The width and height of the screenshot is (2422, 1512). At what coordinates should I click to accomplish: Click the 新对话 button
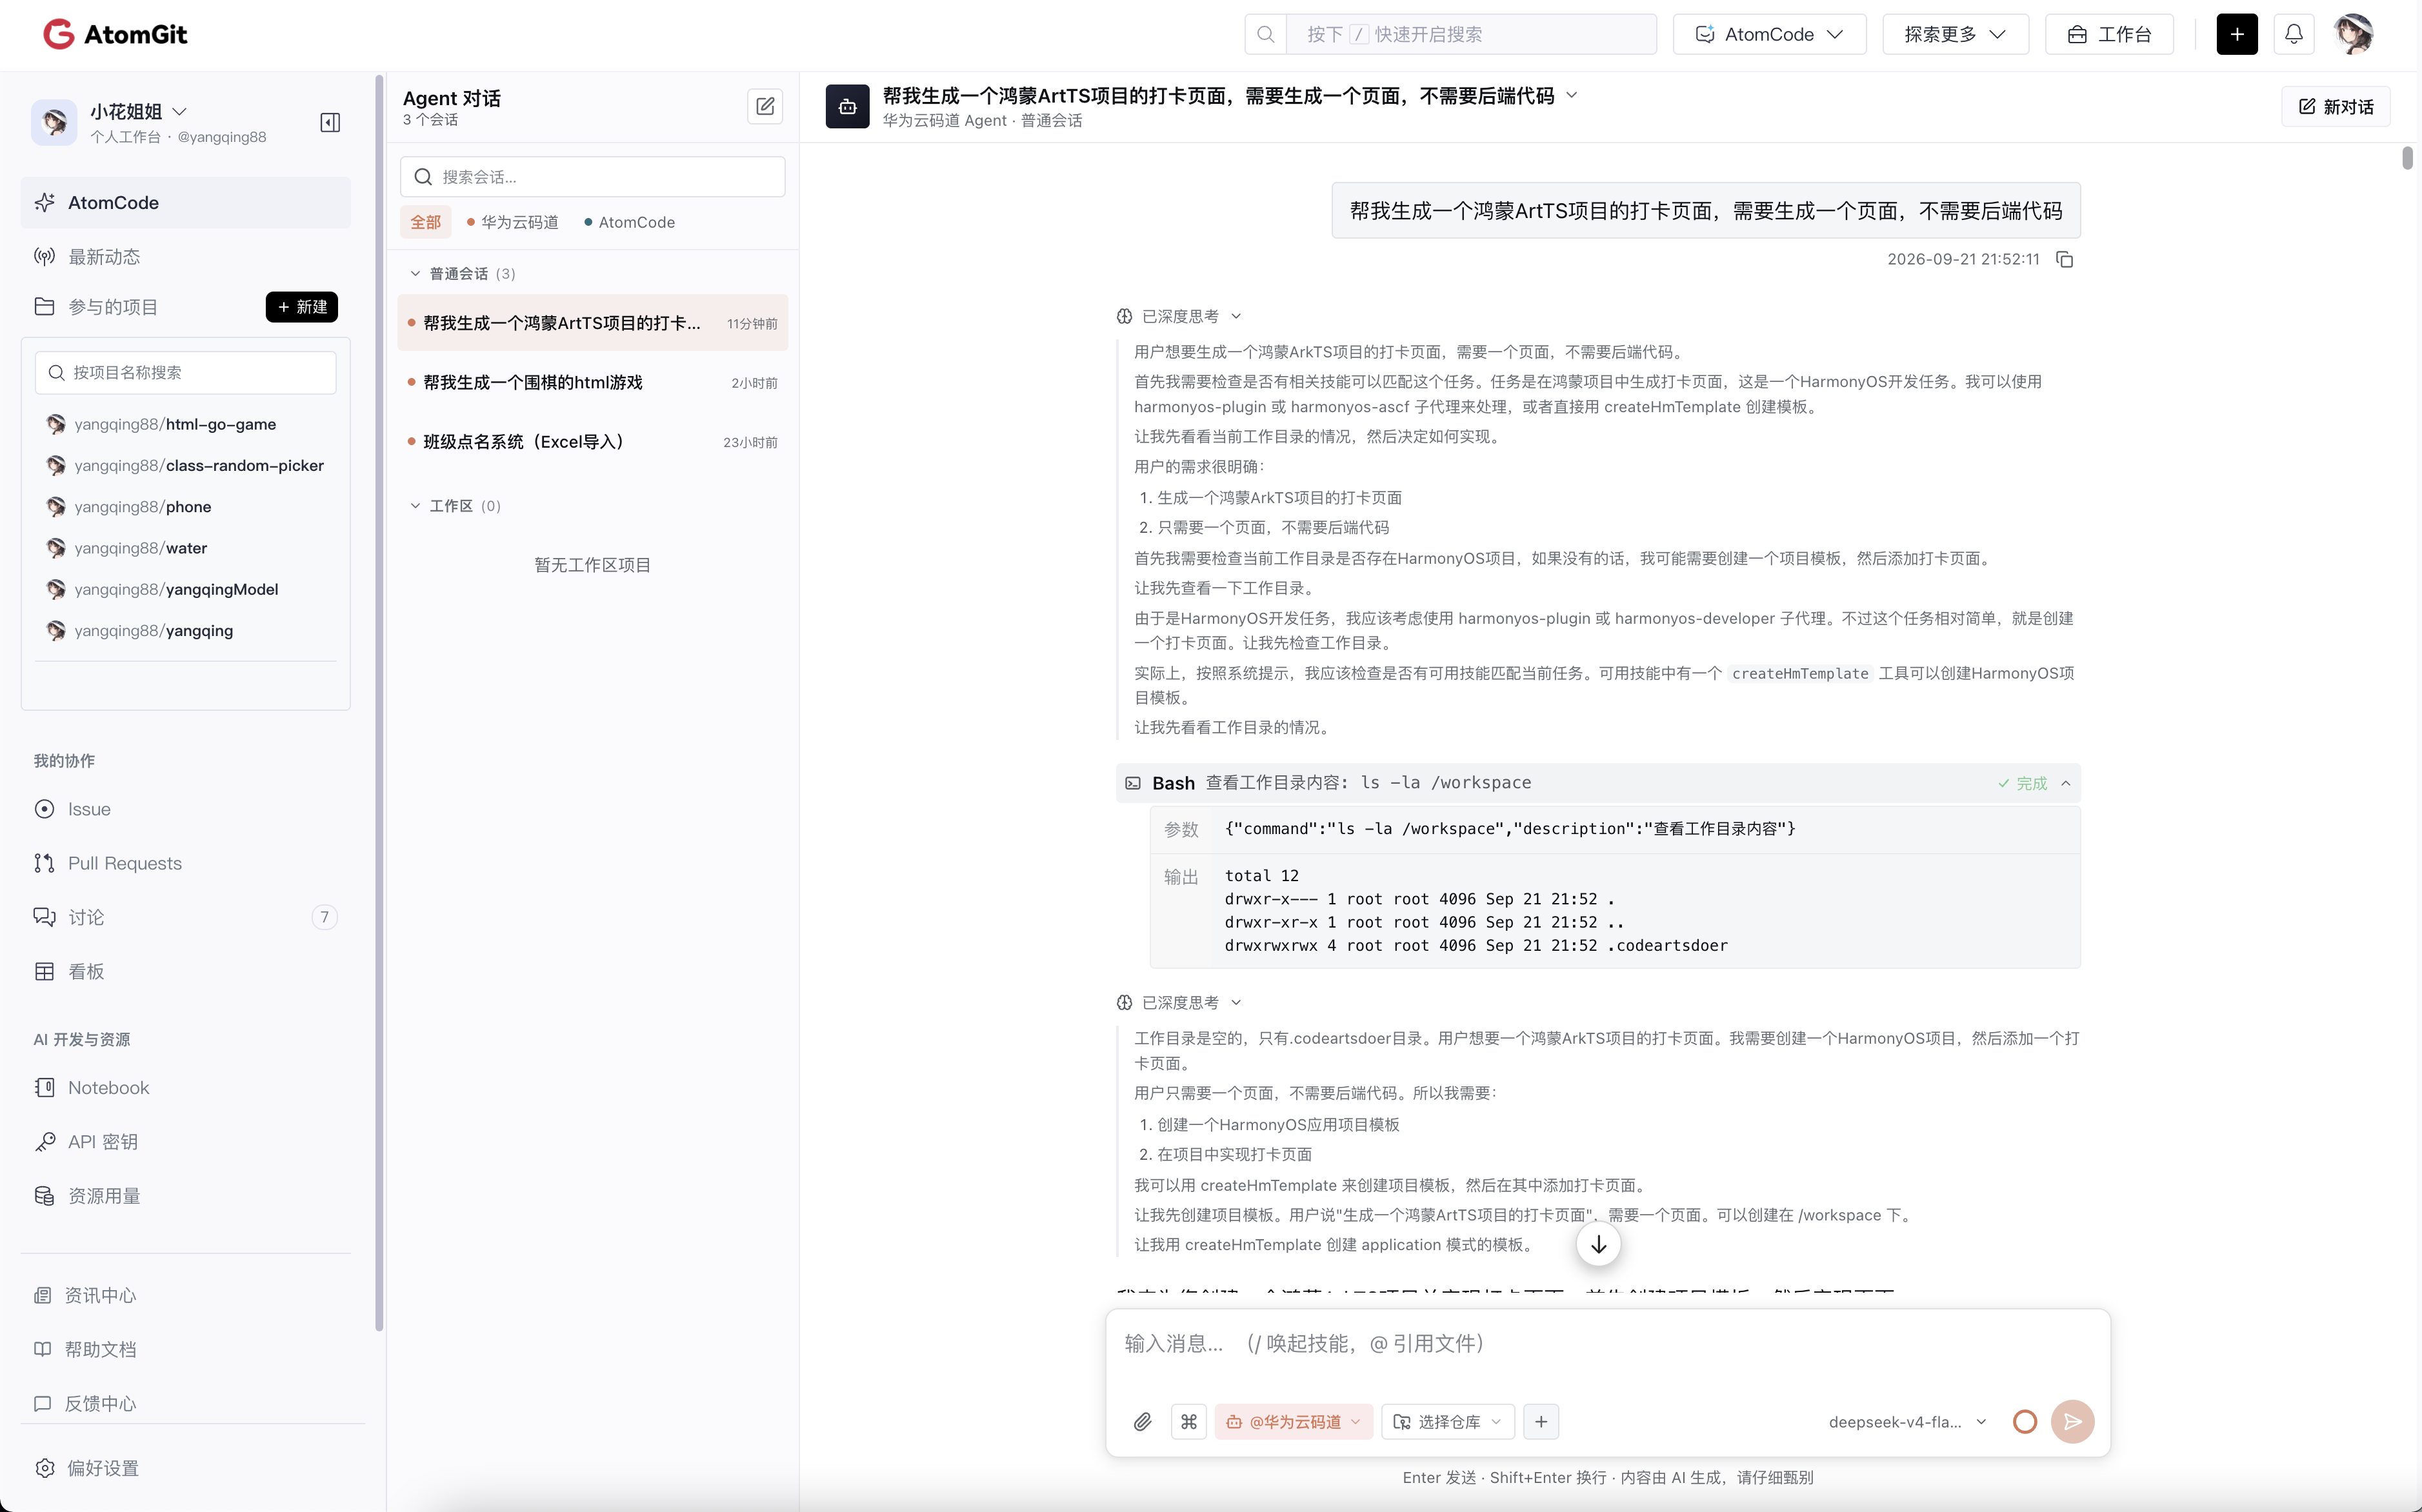coord(2335,106)
